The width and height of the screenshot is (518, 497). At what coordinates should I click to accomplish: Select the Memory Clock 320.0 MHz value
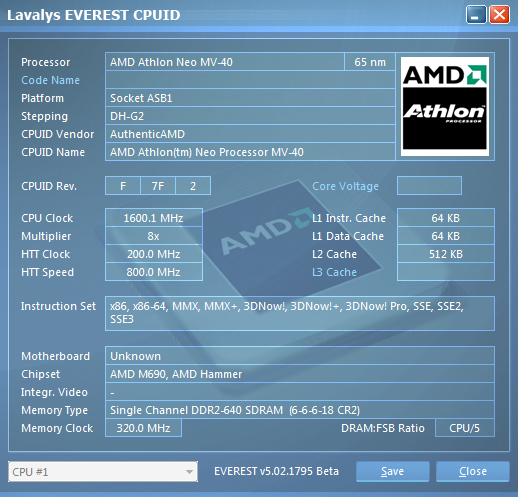[143, 428]
